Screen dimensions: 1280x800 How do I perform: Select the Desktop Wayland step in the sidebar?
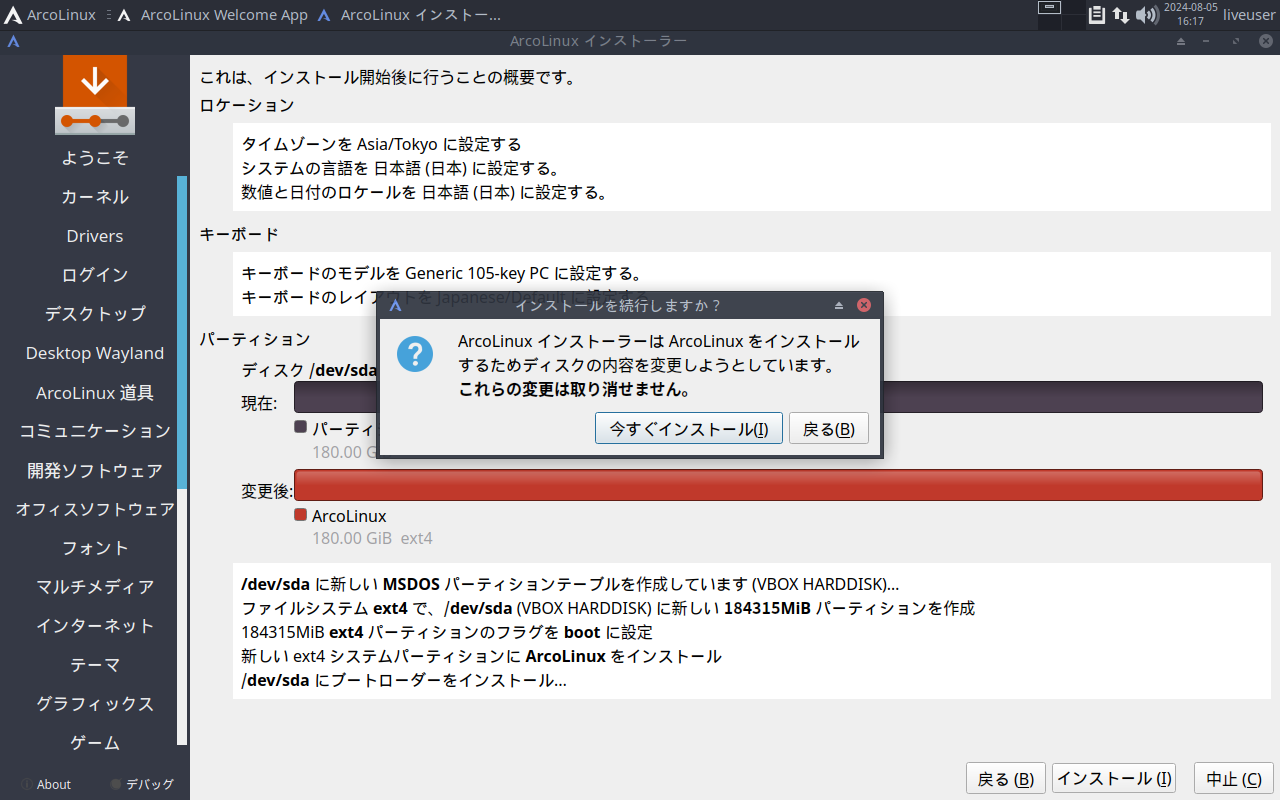[x=95, y=353]
